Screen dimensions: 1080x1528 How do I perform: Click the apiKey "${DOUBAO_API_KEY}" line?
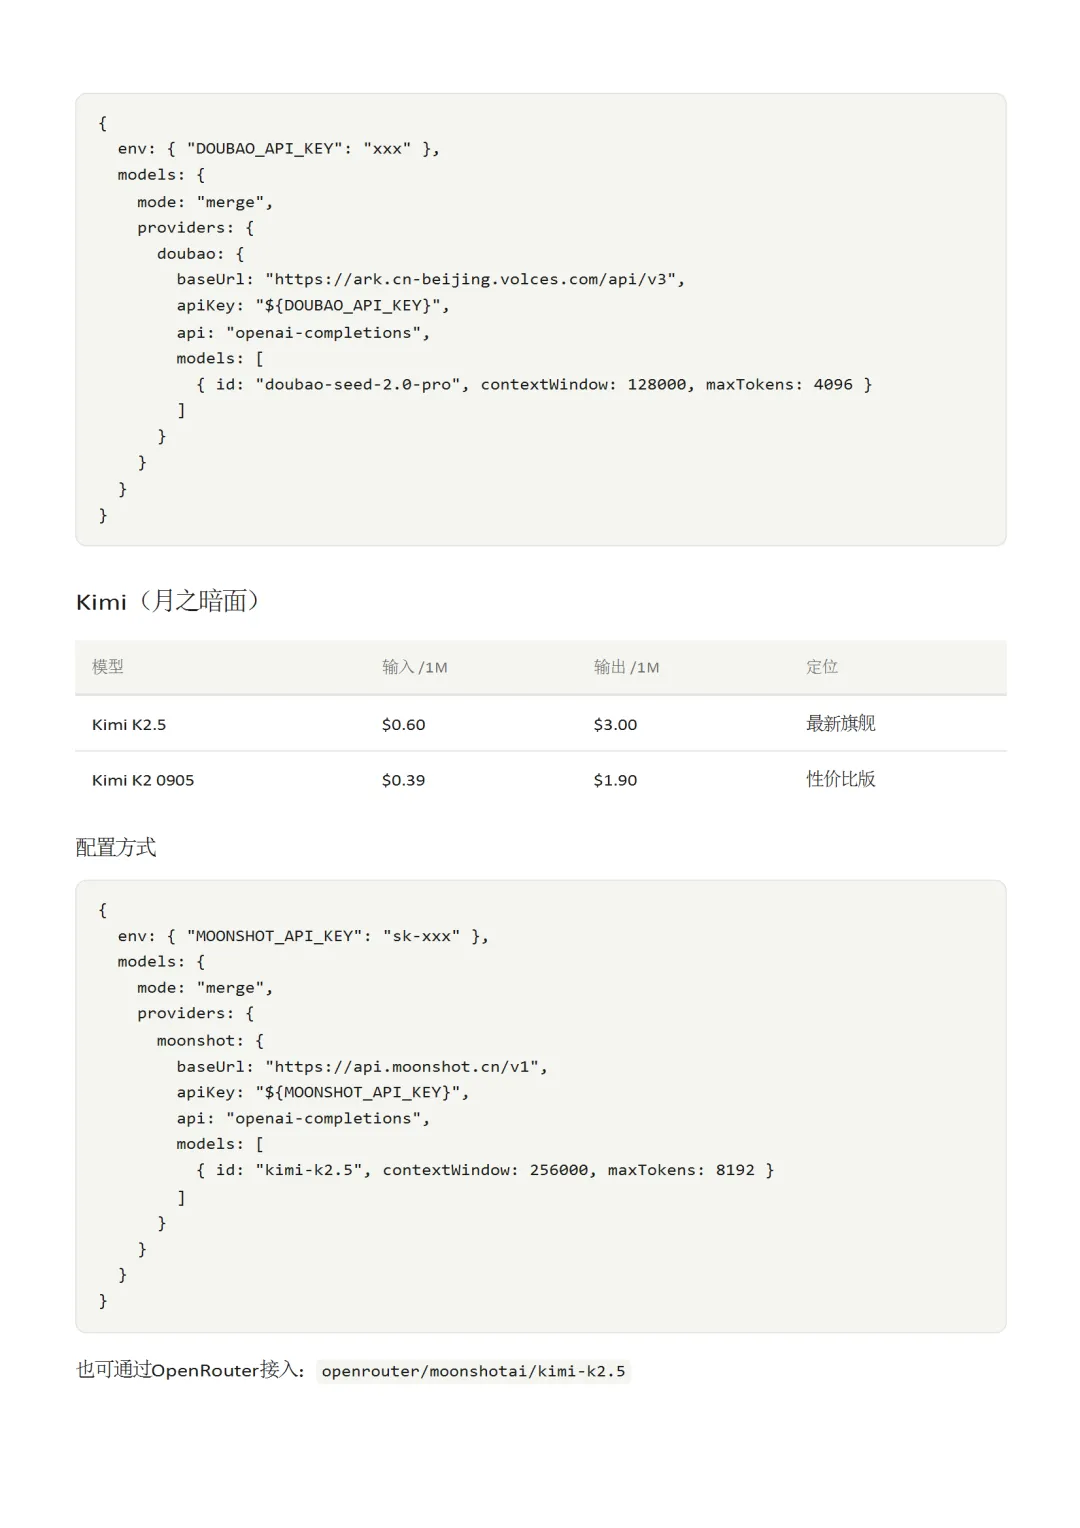pyautogui.click(x=313, y=306)
